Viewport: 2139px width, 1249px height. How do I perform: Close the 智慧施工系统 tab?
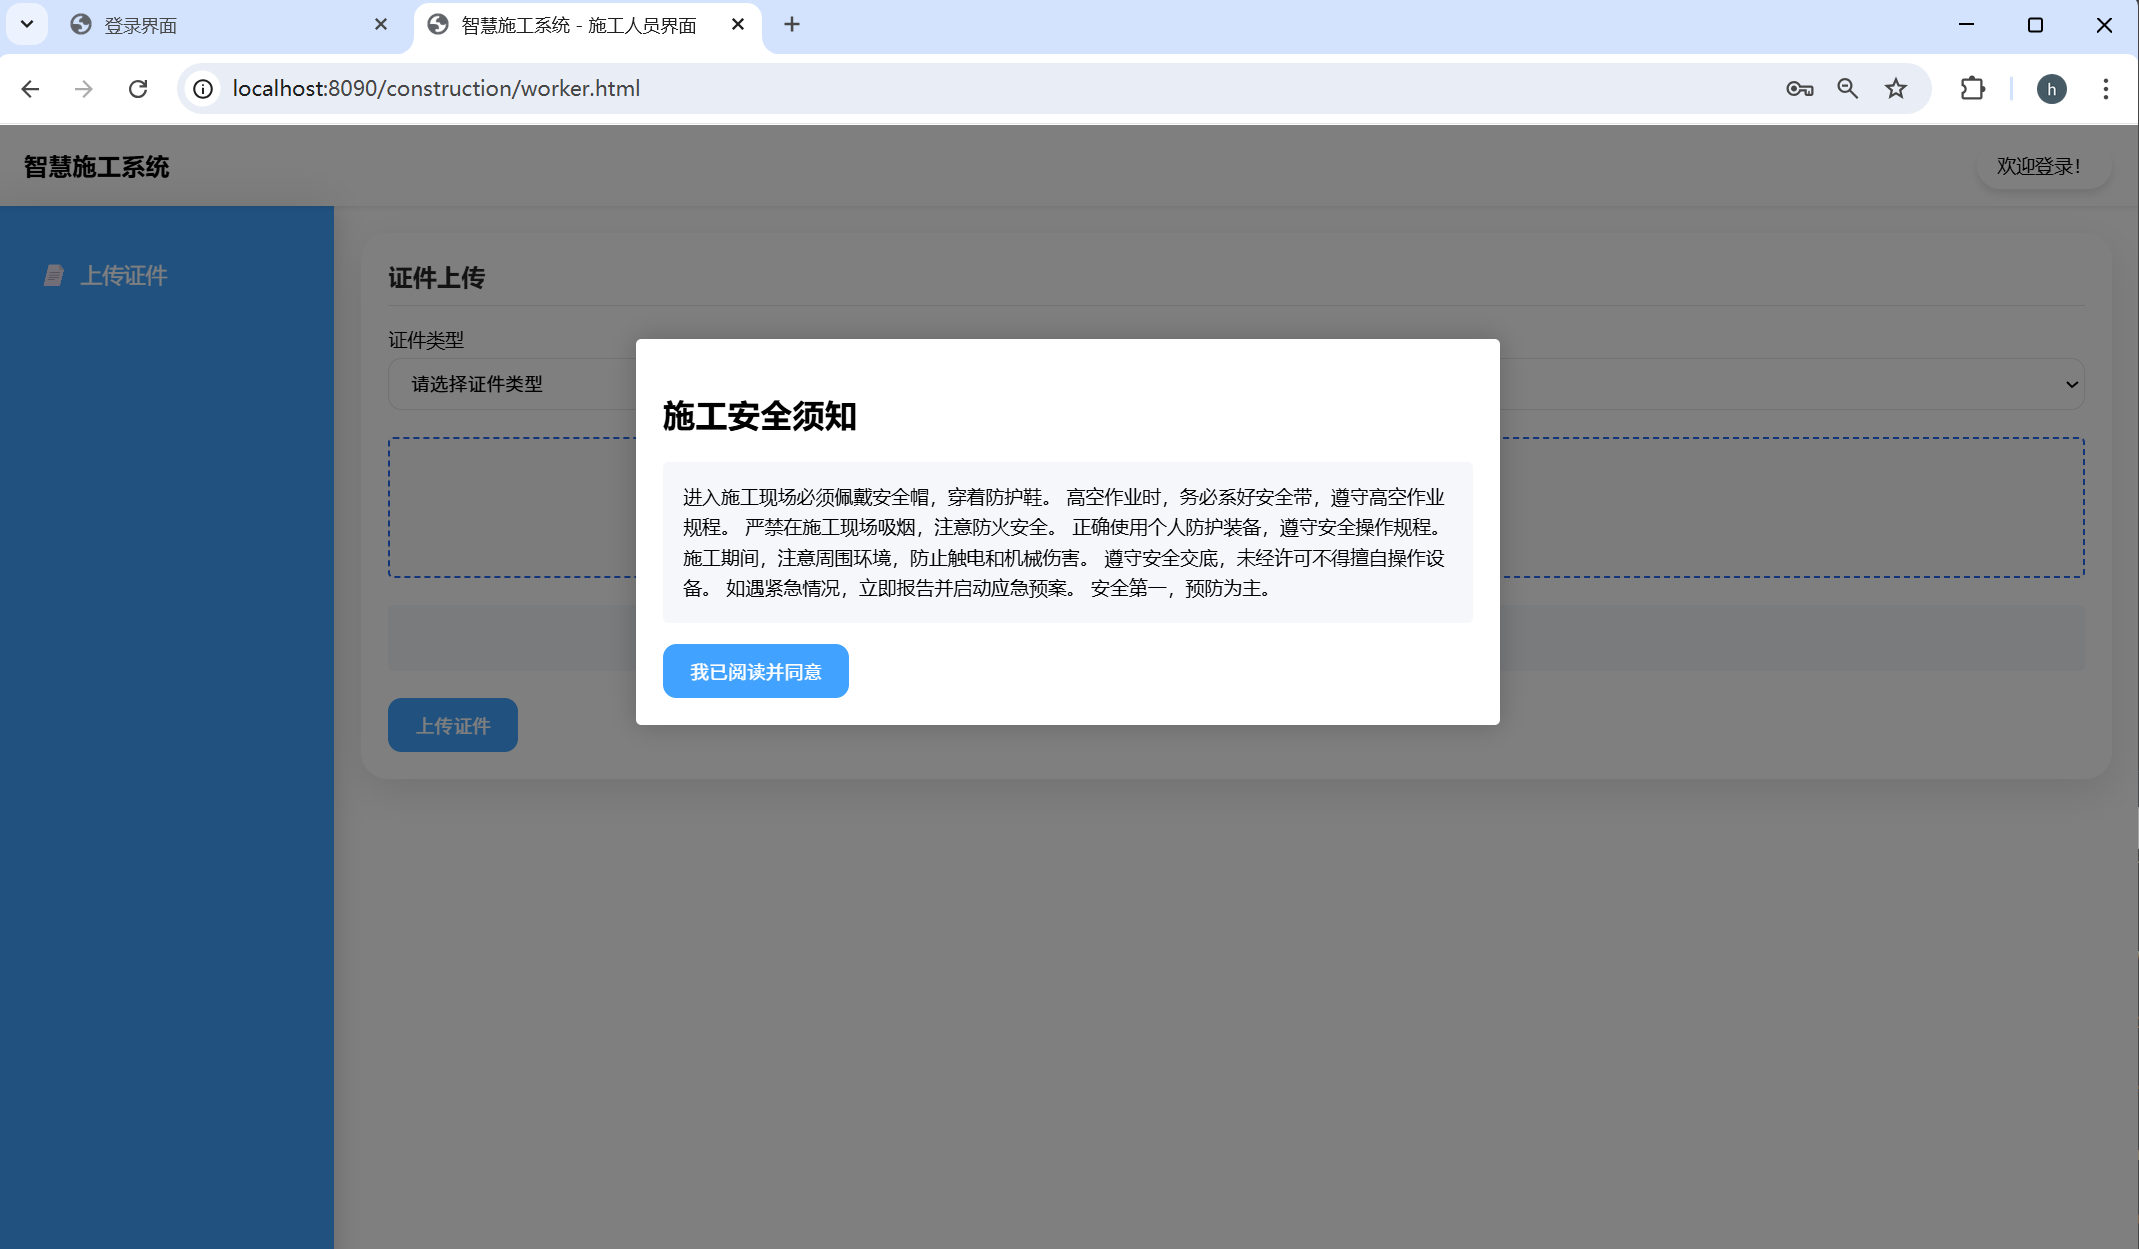[x=738, y=24]
